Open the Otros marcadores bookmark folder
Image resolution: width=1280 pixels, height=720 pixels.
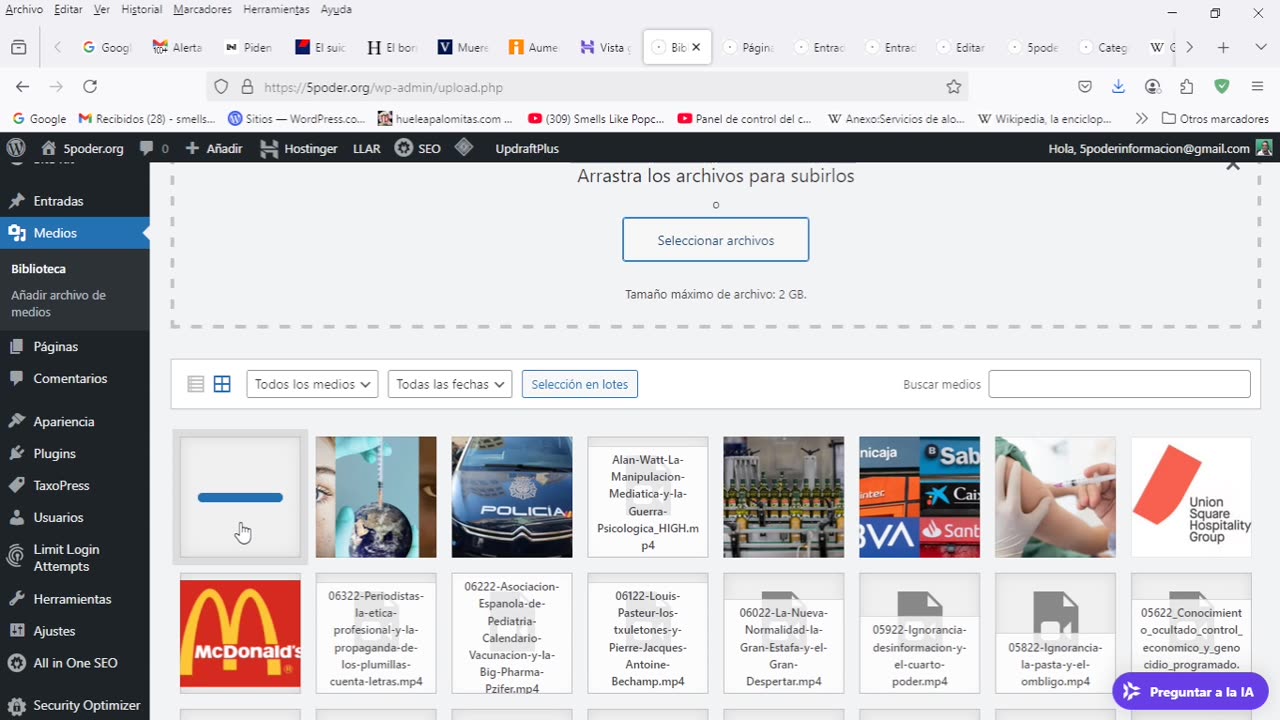(1215, 118)
